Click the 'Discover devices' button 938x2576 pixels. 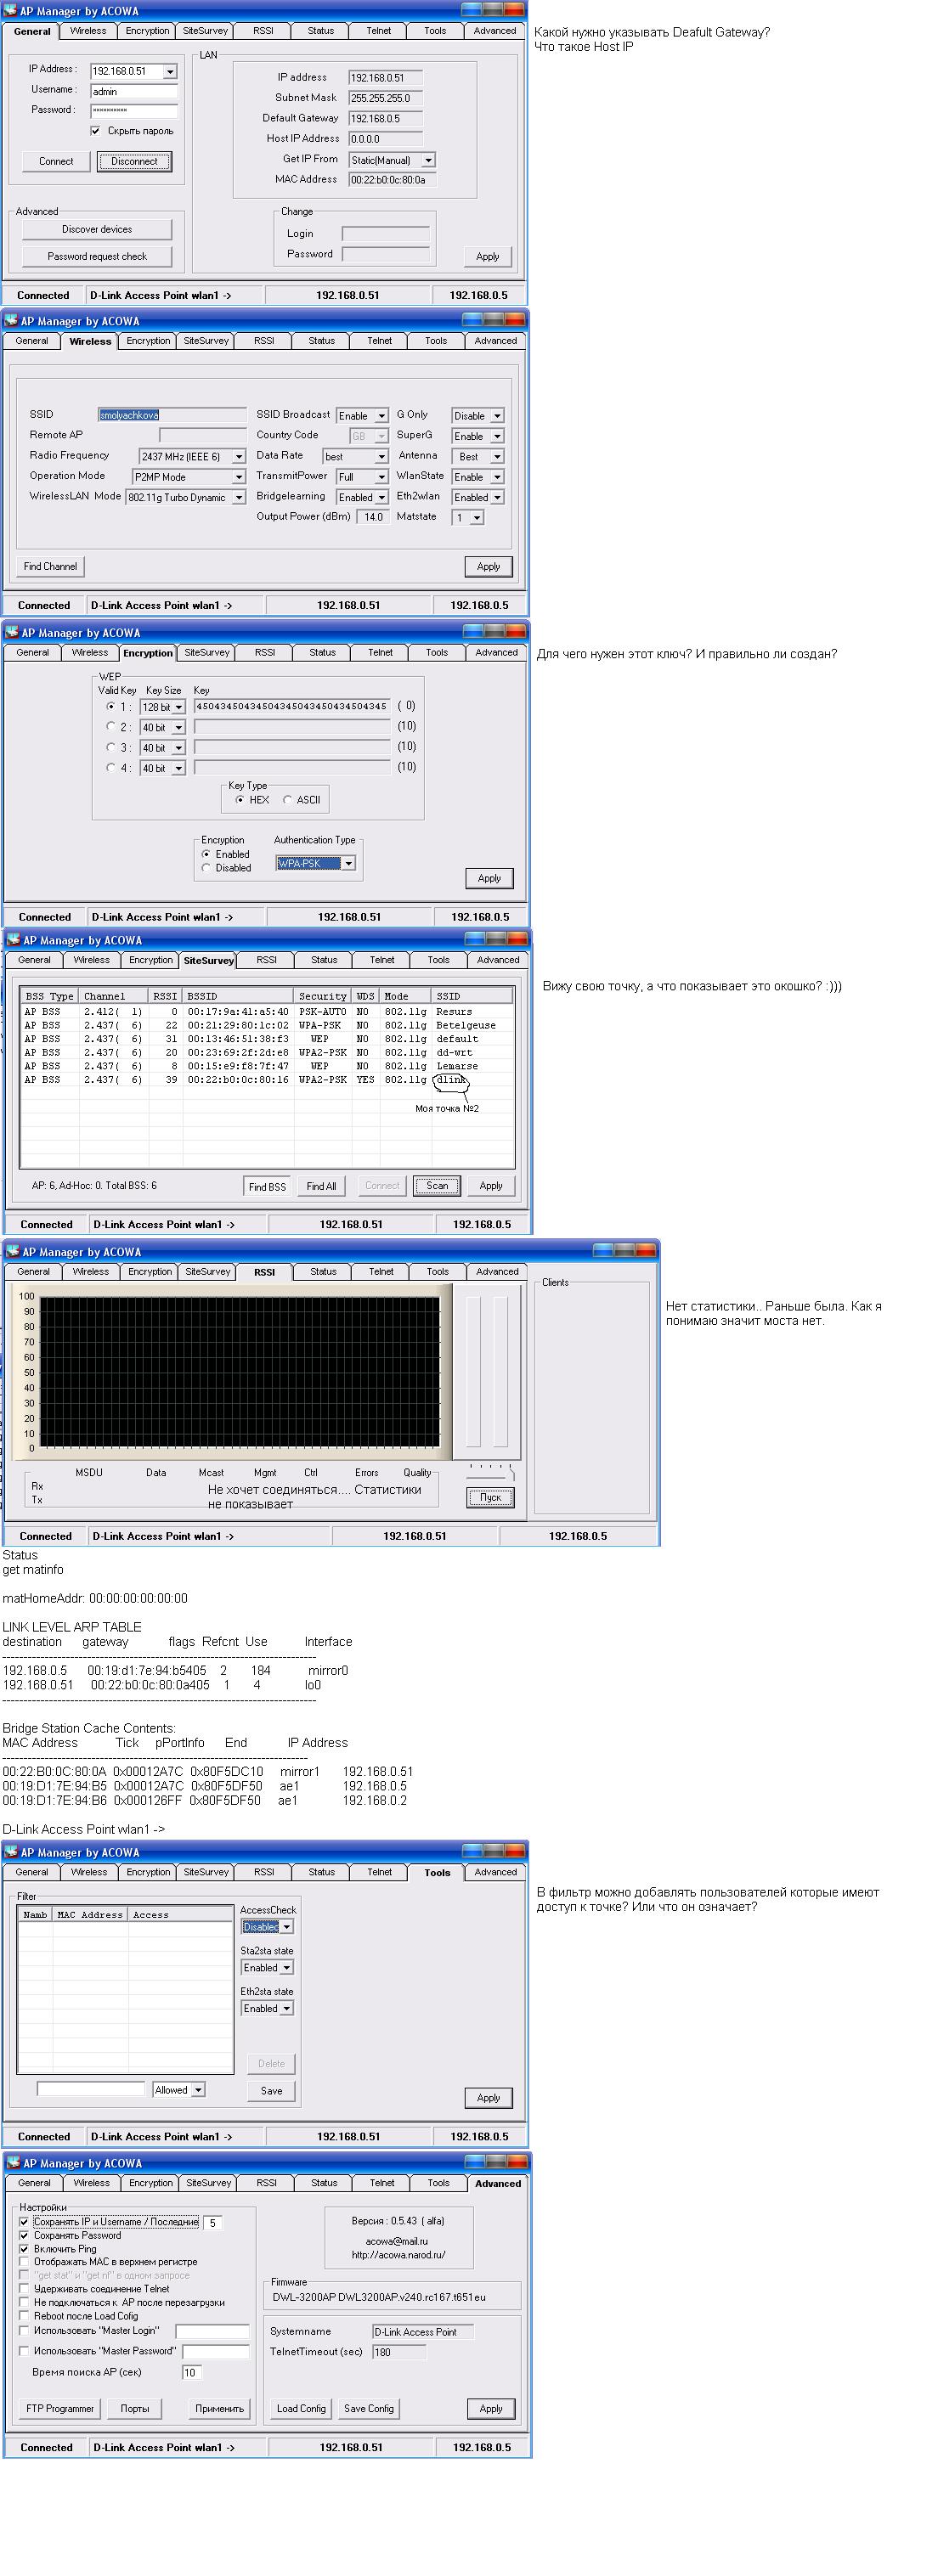tap(97, 229)
